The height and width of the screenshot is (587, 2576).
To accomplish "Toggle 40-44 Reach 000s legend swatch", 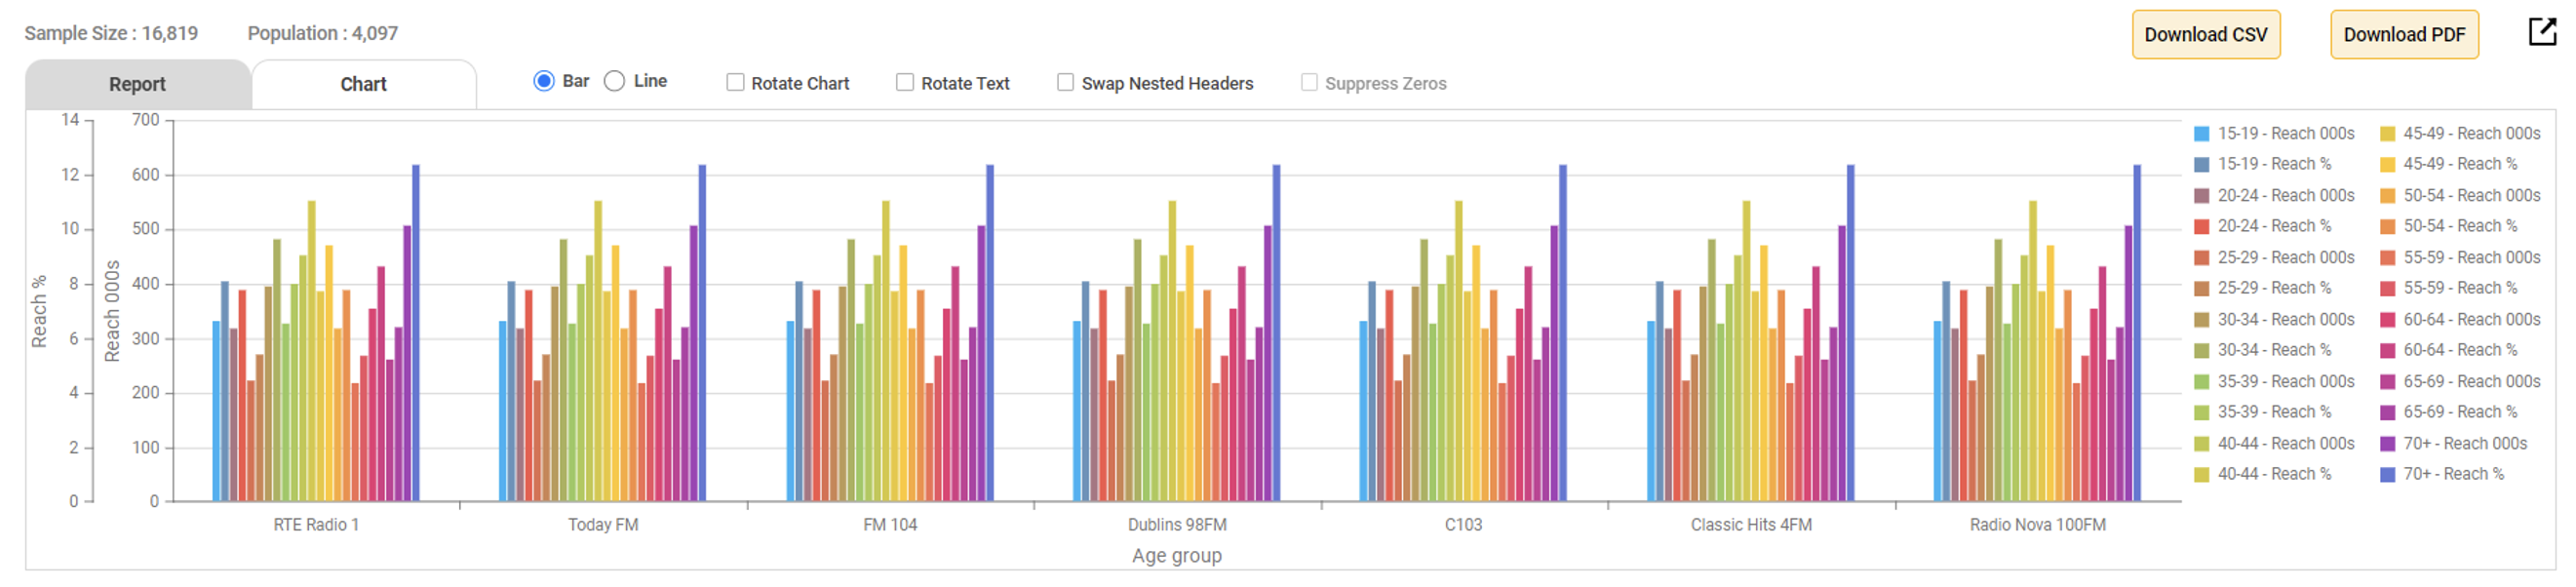I will click(x=2201, y=444).
